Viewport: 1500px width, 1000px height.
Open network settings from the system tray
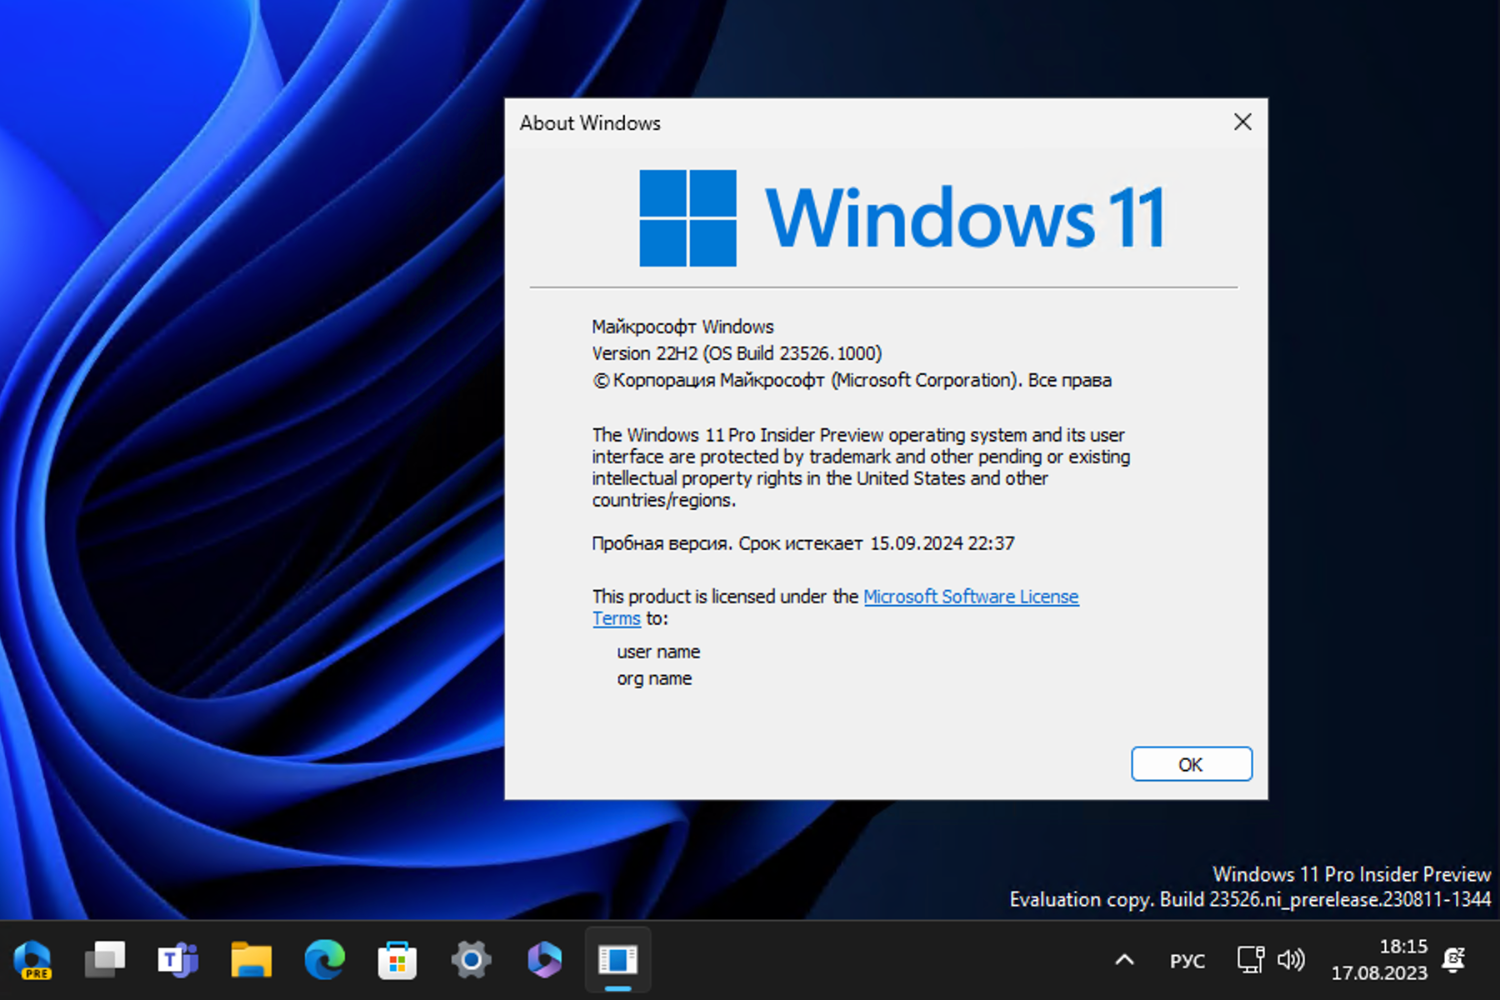(x=1248, y=960)
